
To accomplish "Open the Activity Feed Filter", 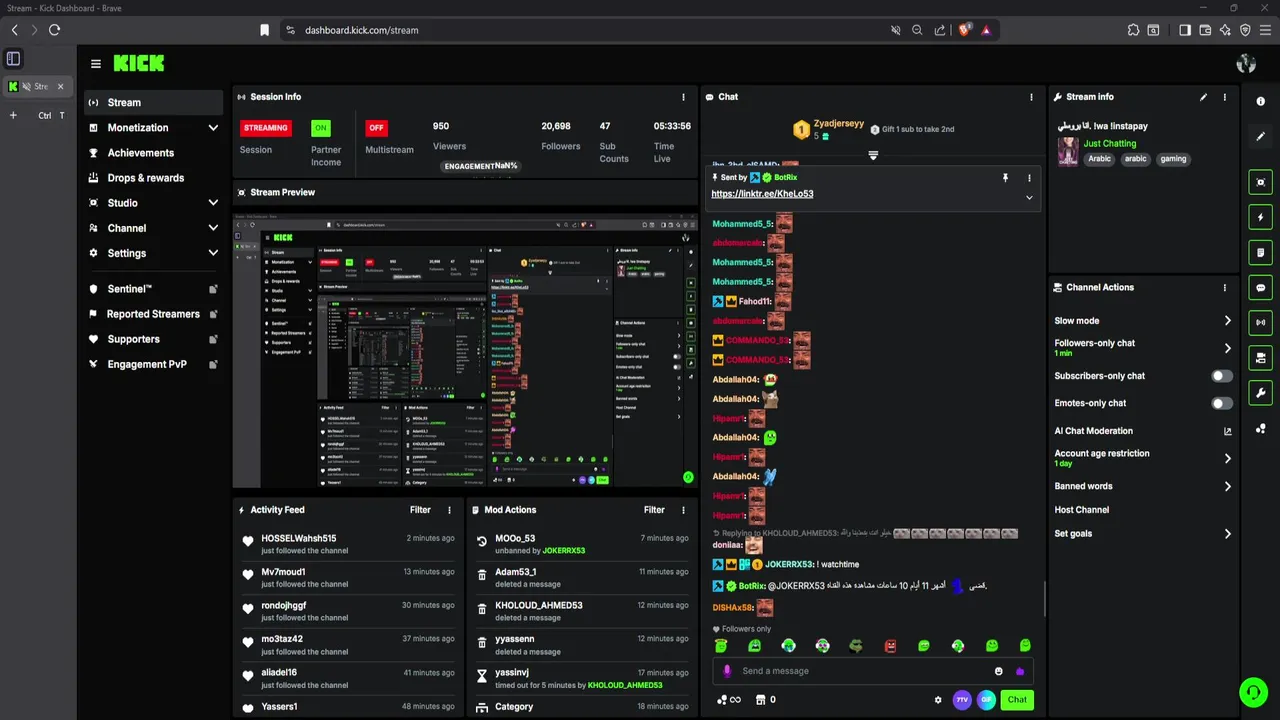I will coord(420,510).
